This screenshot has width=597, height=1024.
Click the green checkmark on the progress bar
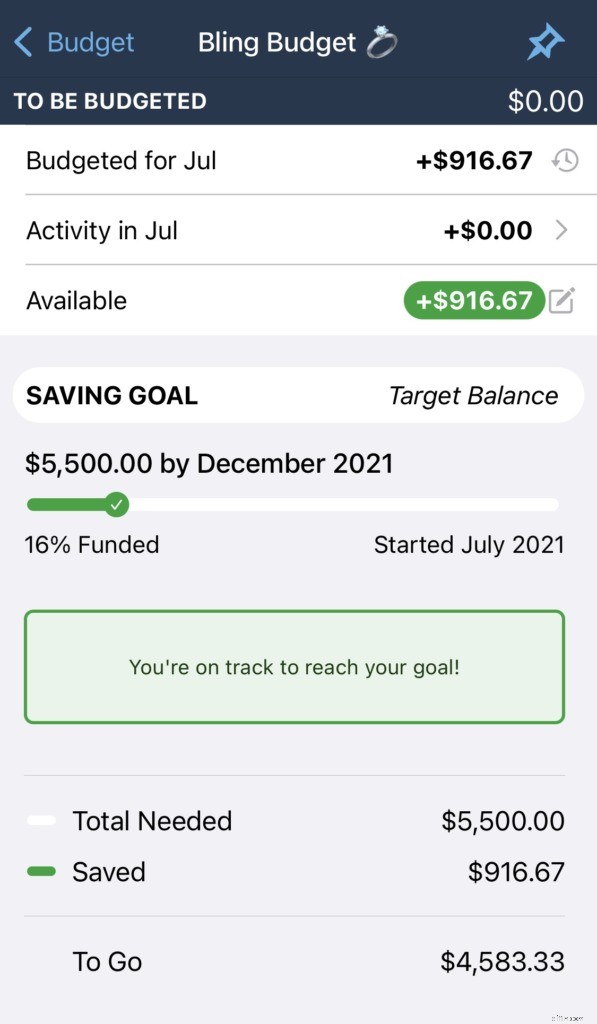tap(117, 504)
